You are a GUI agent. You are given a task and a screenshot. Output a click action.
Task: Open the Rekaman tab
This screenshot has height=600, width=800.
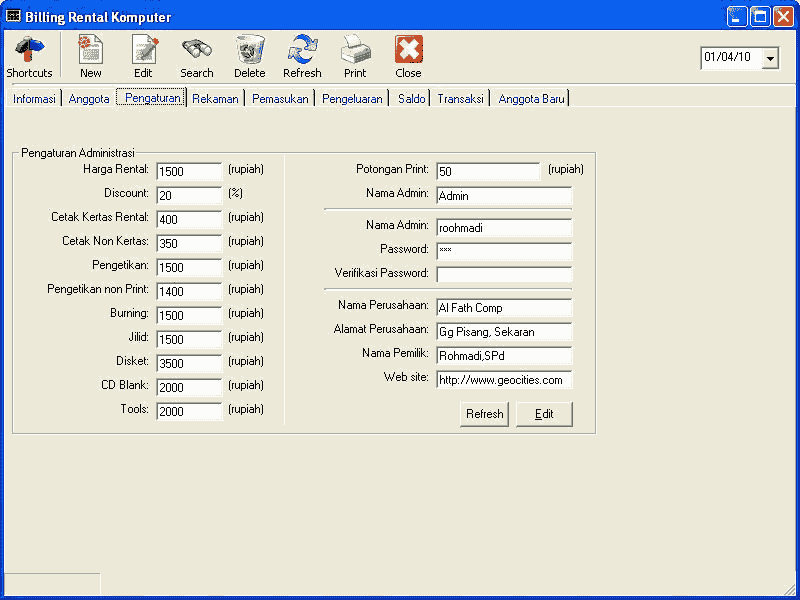(x=215, y=98)
